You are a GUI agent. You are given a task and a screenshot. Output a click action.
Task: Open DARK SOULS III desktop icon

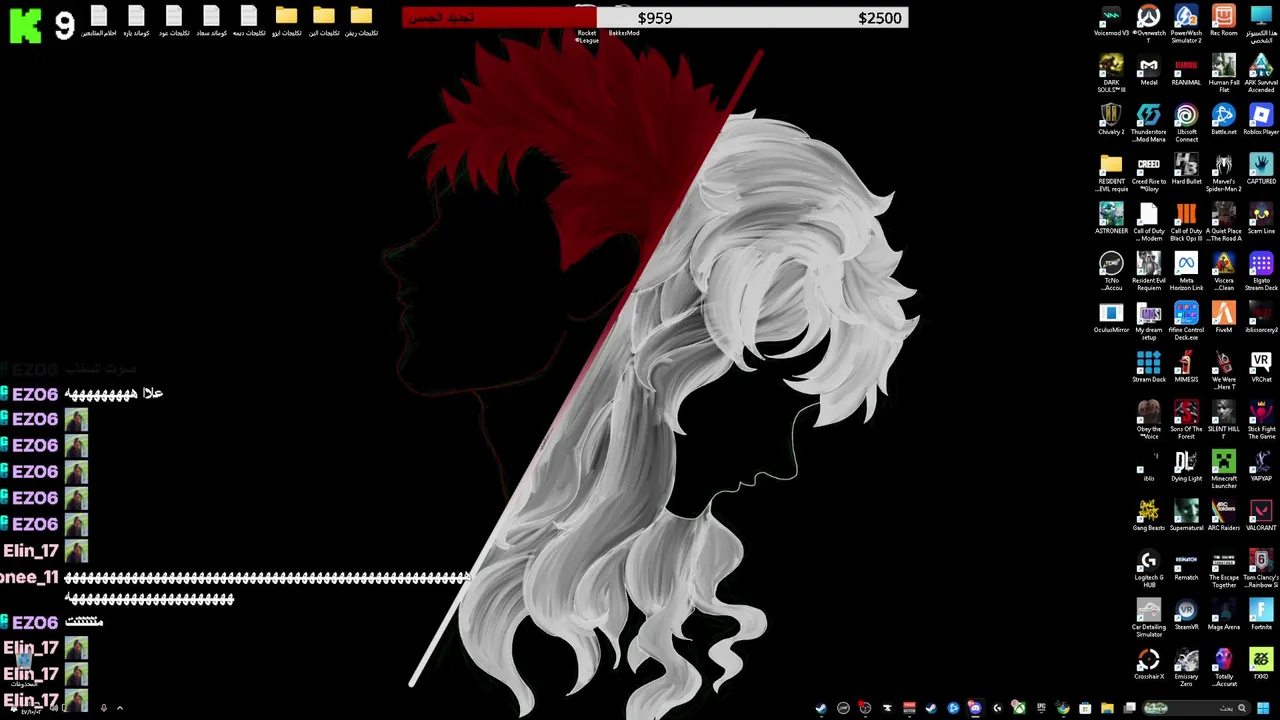(x=1111, y=73)
